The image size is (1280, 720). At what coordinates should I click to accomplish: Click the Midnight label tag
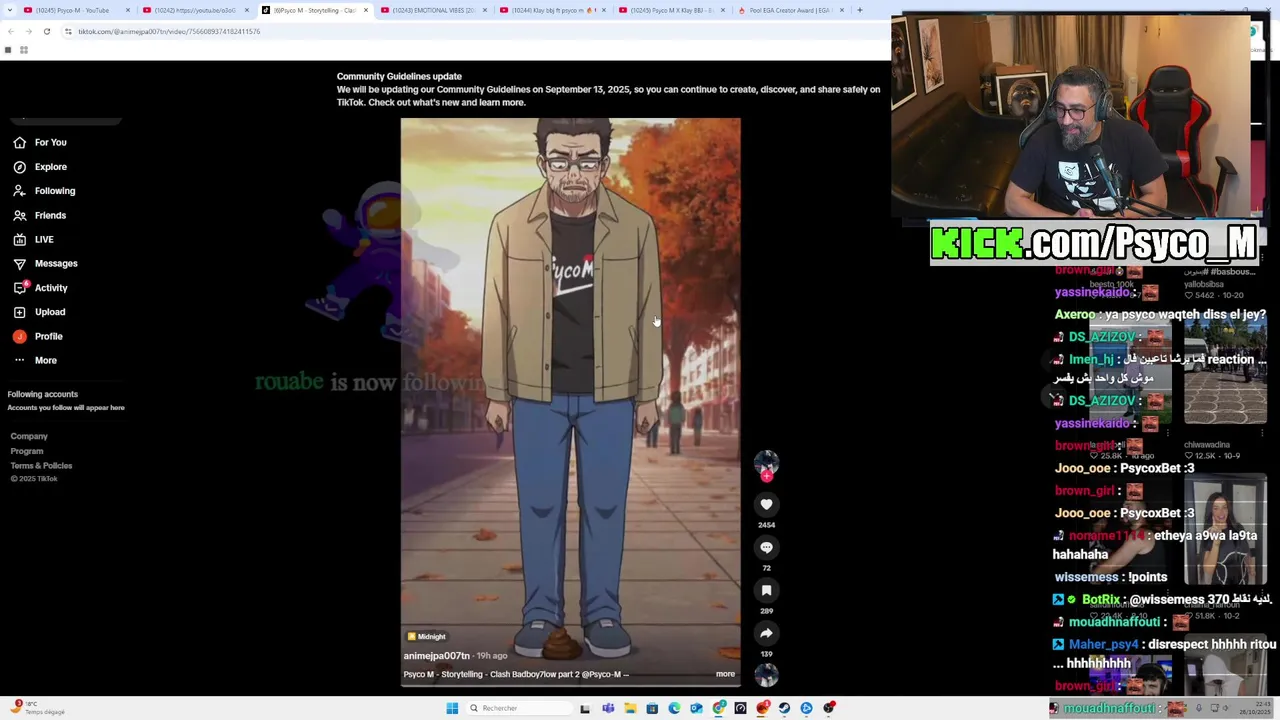pyautogui.click(x=426, y=636)
